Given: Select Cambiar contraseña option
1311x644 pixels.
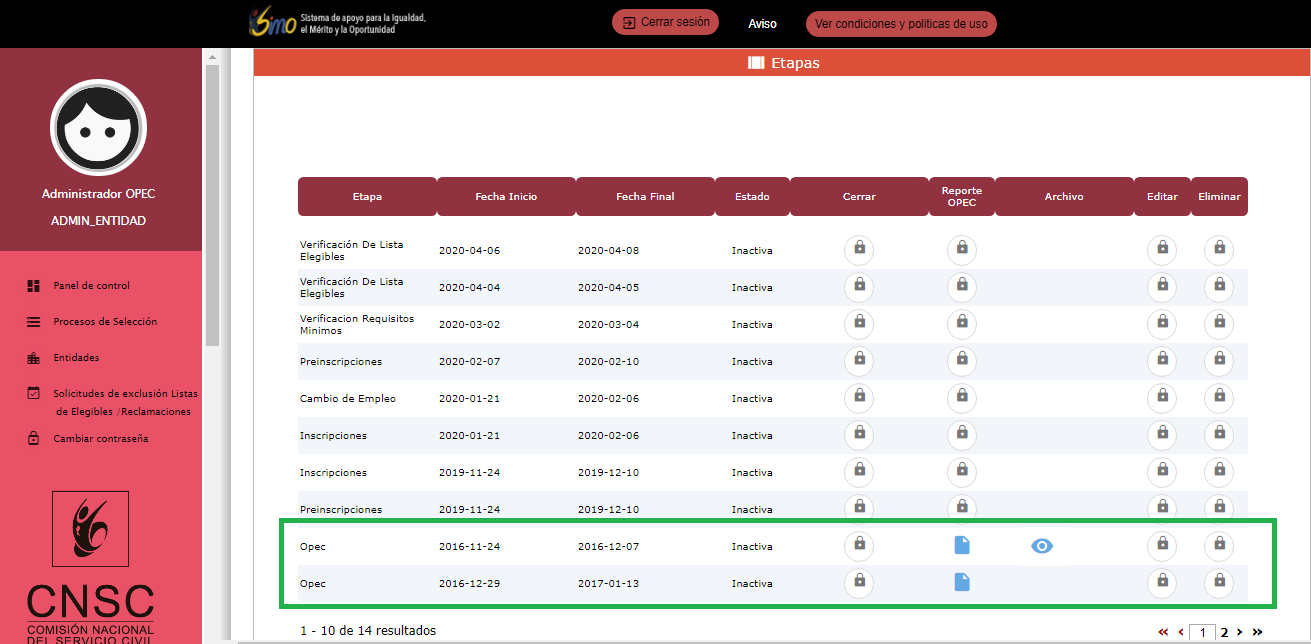Looking at the screenshot, I should tap(100, 439).
